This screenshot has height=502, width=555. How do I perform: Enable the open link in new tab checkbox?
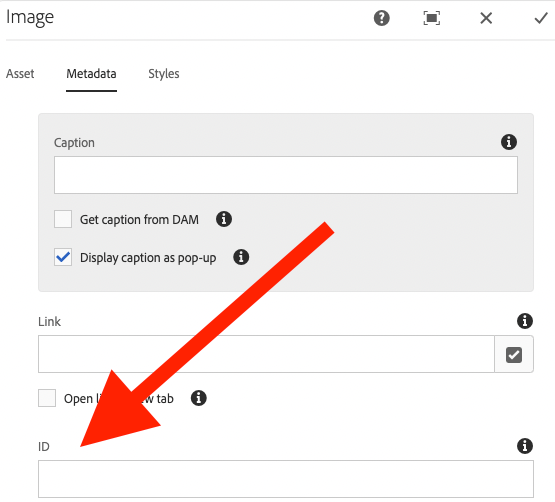[x=47, y=398]
